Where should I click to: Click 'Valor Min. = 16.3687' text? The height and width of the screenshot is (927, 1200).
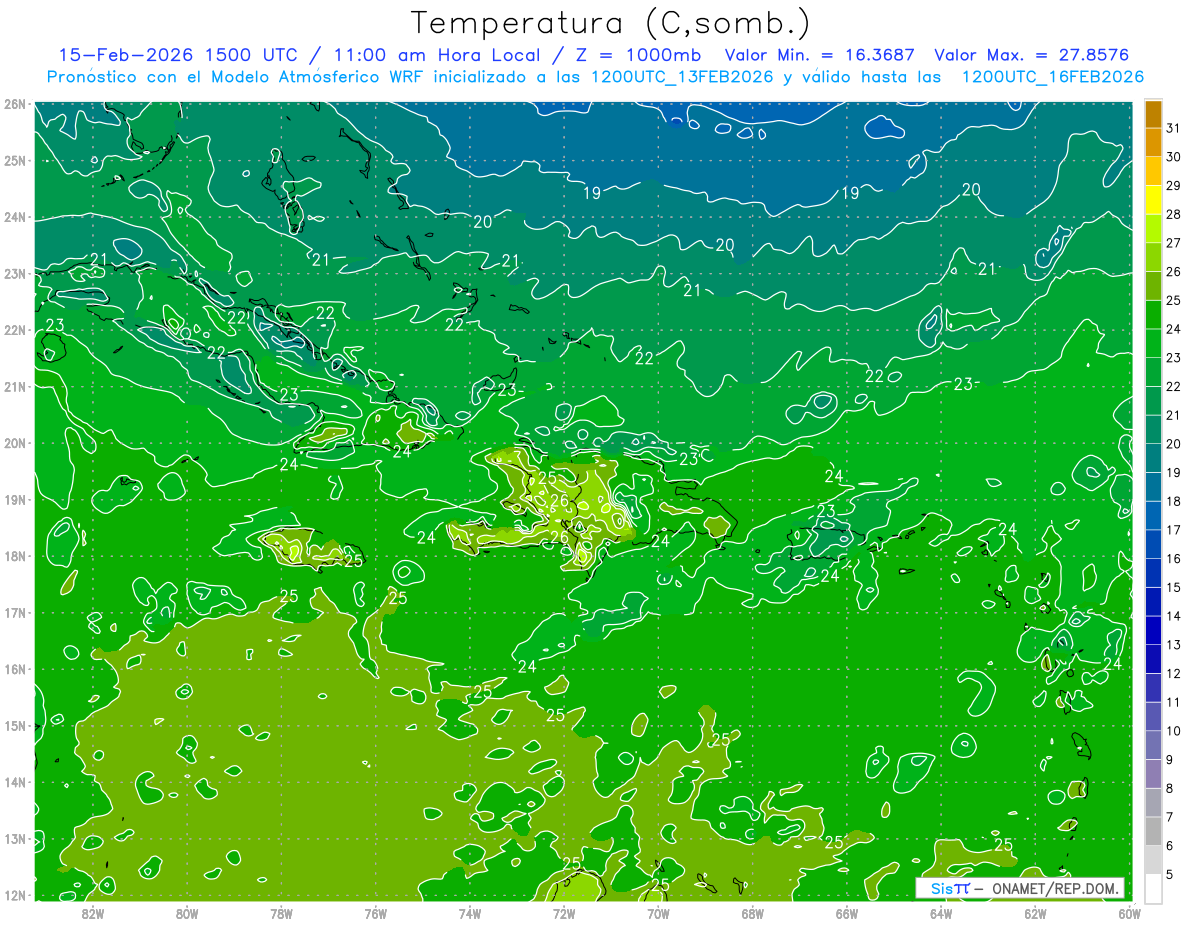tap(820, 56)
